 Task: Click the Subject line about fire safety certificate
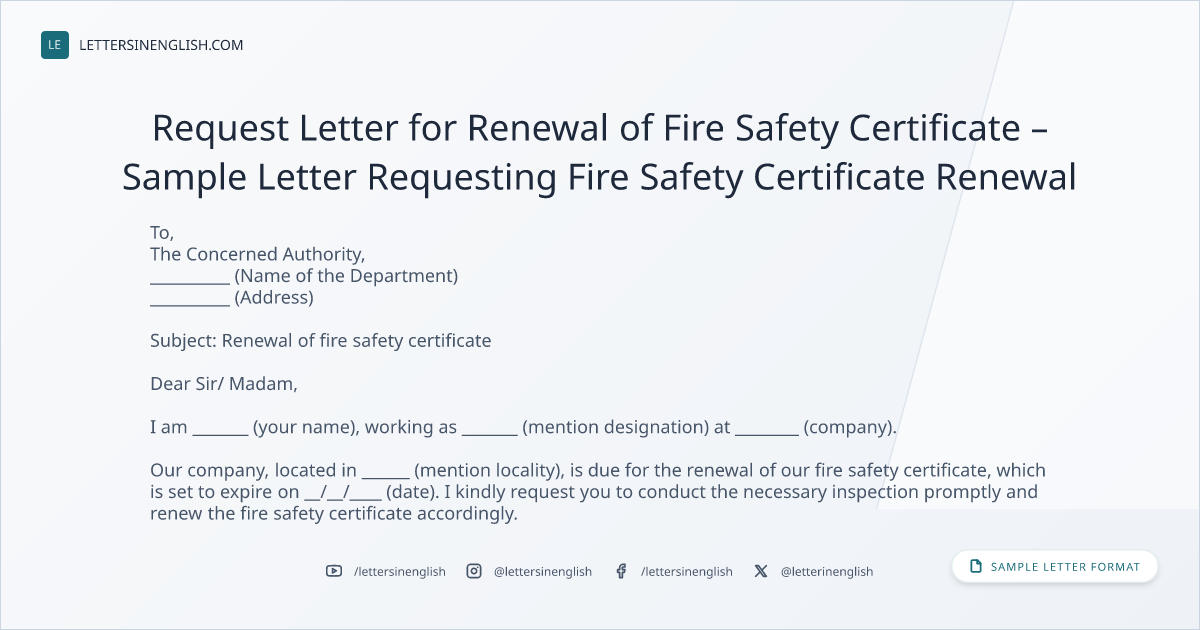pyautogui.click(x=321, y=340)
